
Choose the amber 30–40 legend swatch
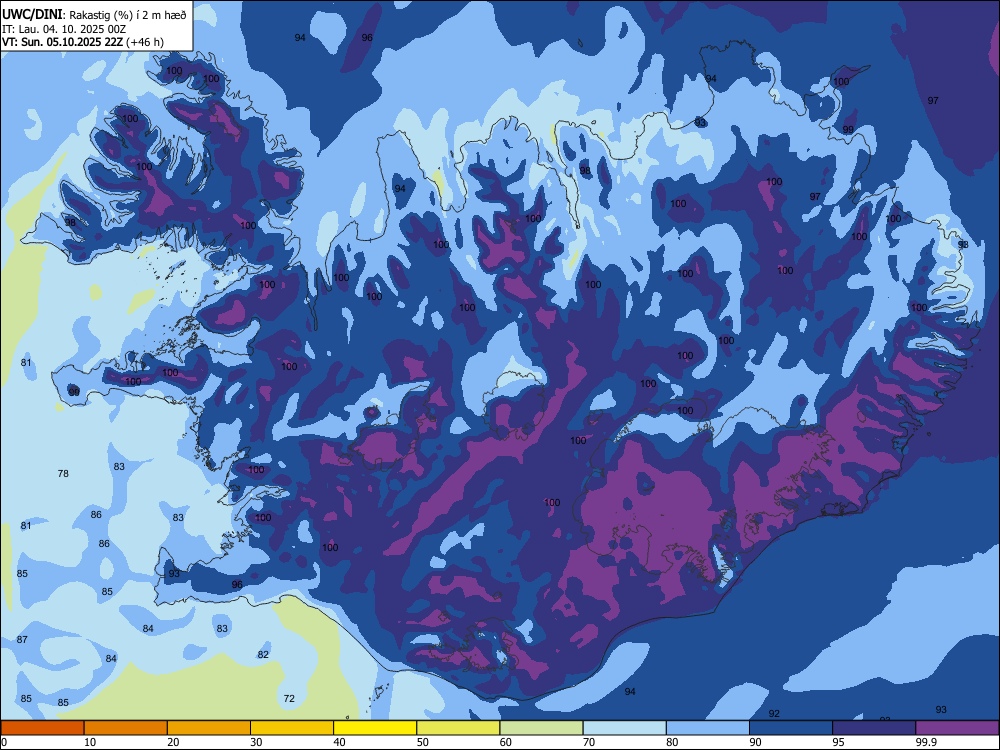(292, 728)
